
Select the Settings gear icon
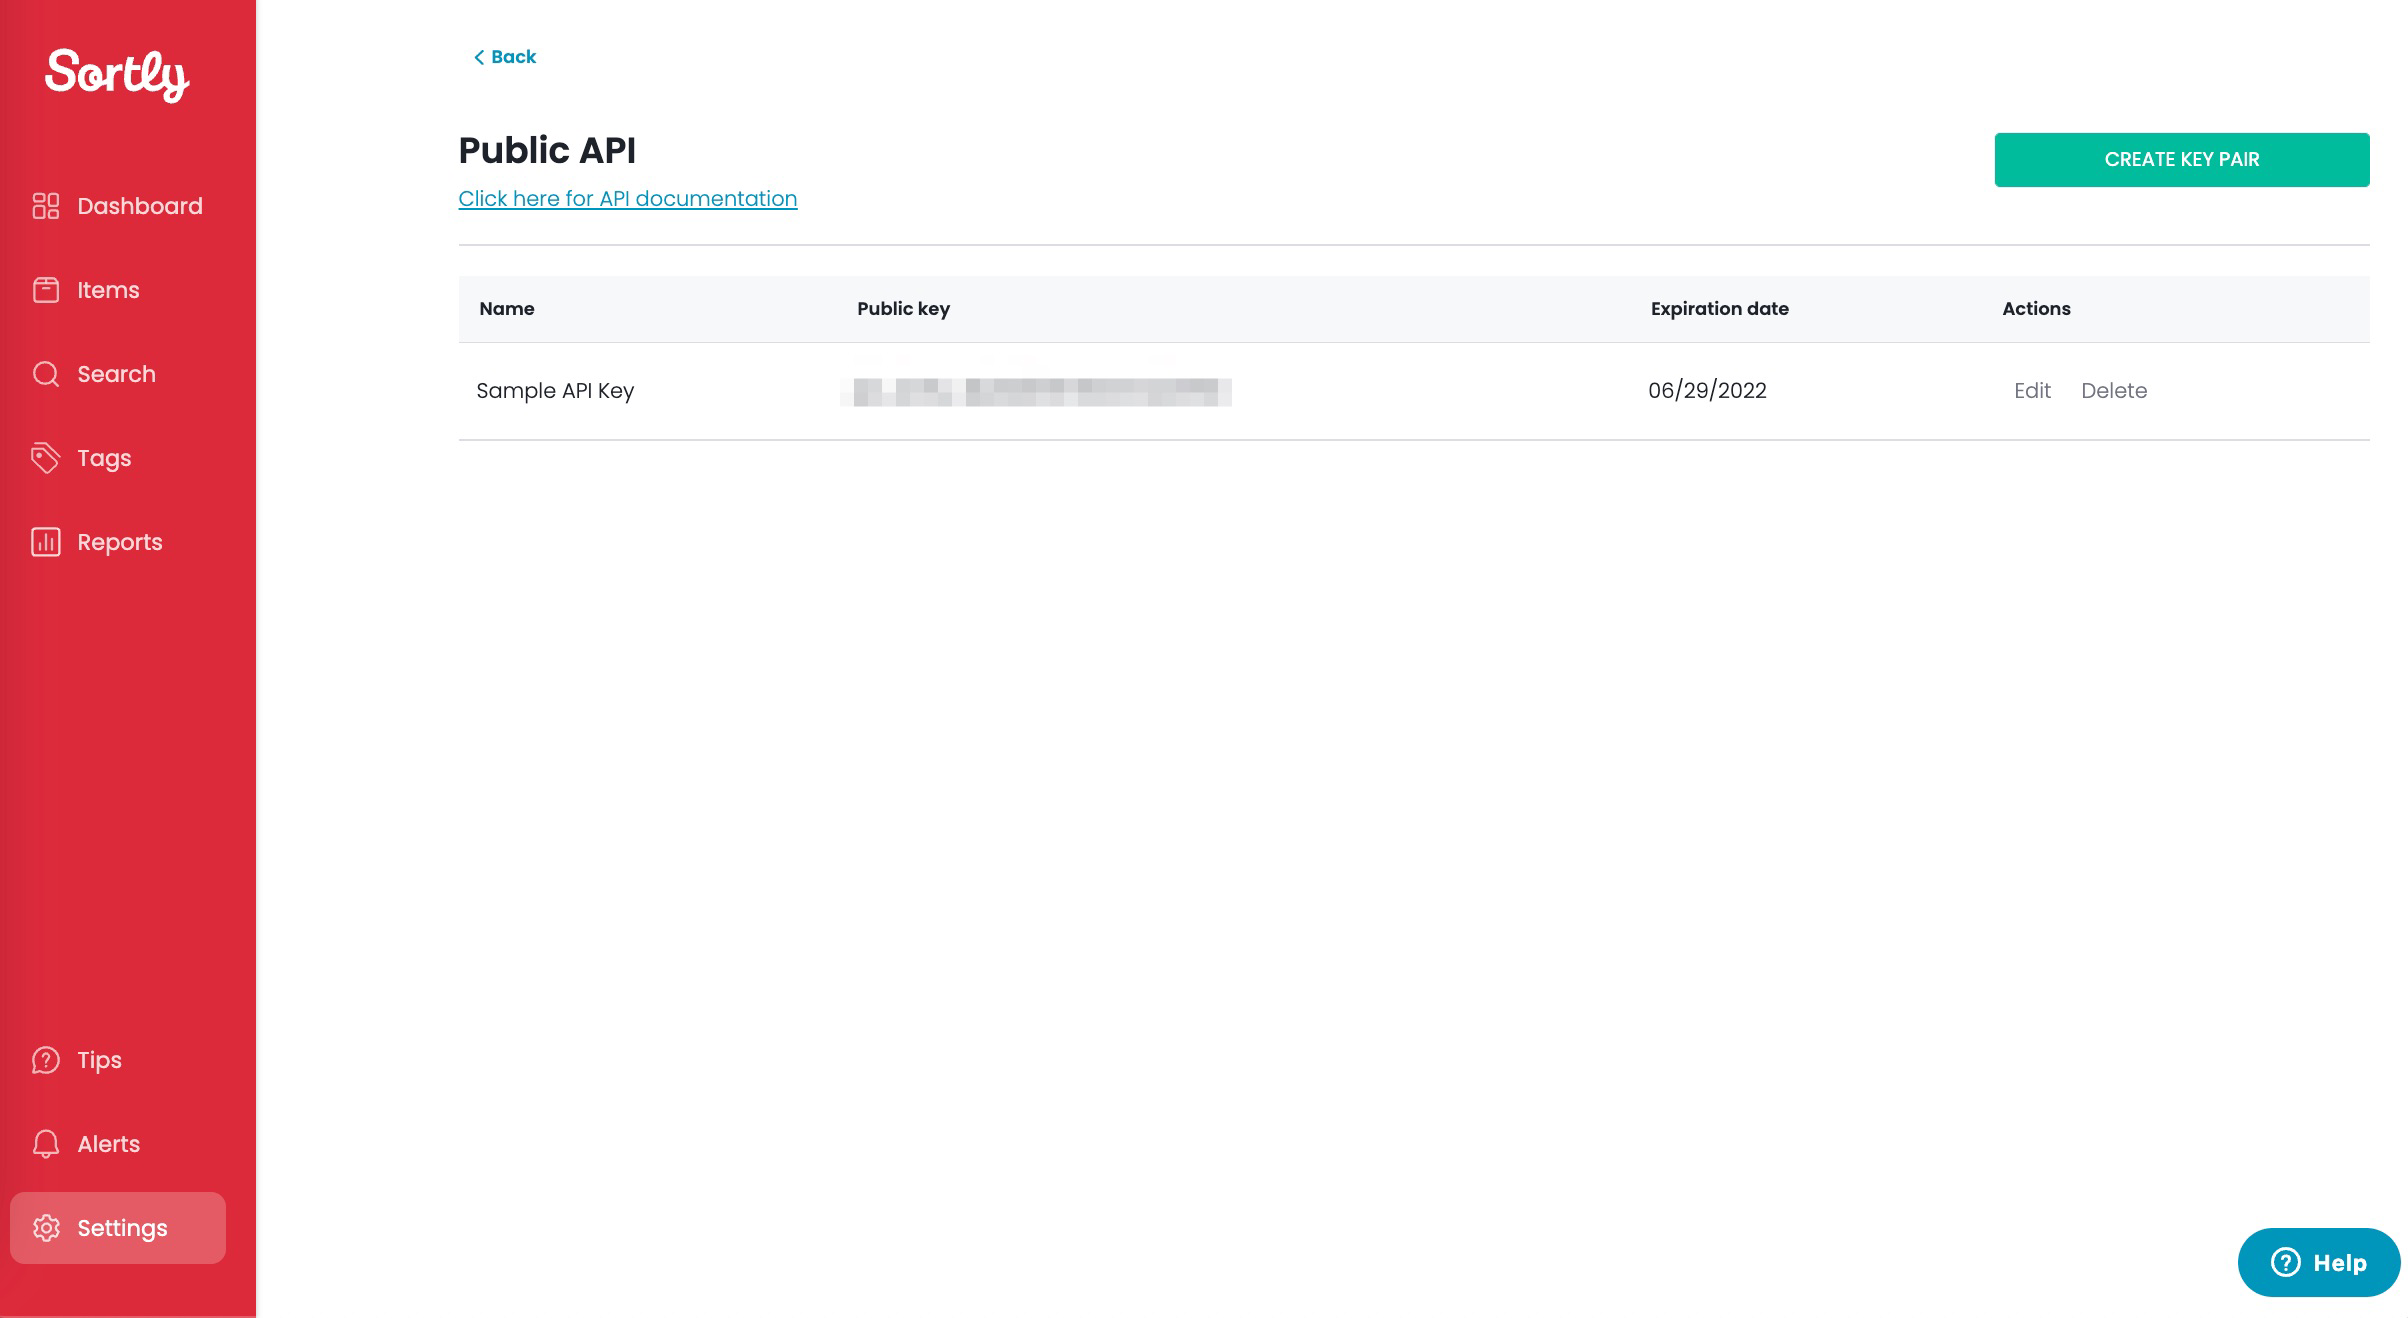[47, 1228]
